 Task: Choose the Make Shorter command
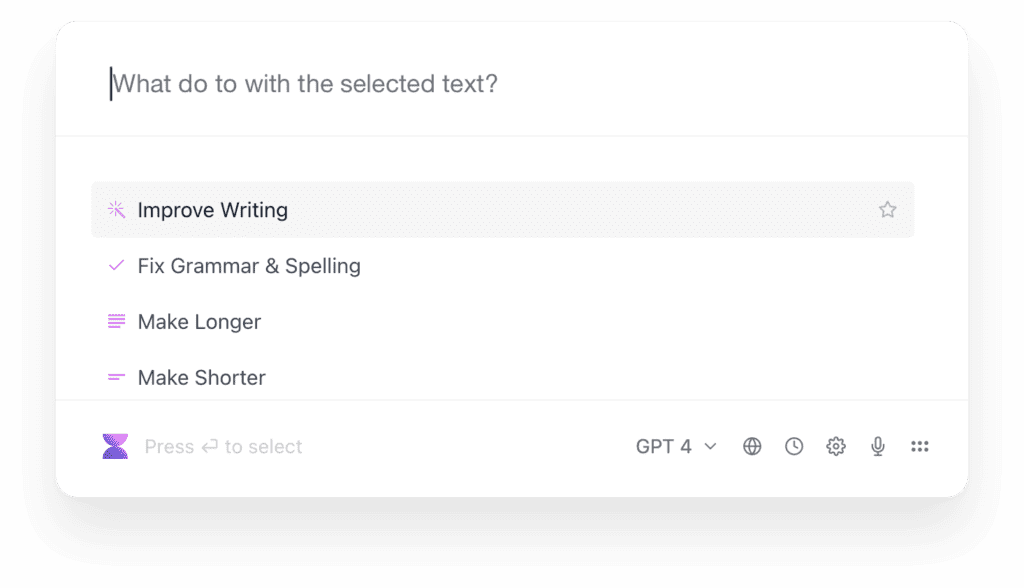tap(202, 378)
